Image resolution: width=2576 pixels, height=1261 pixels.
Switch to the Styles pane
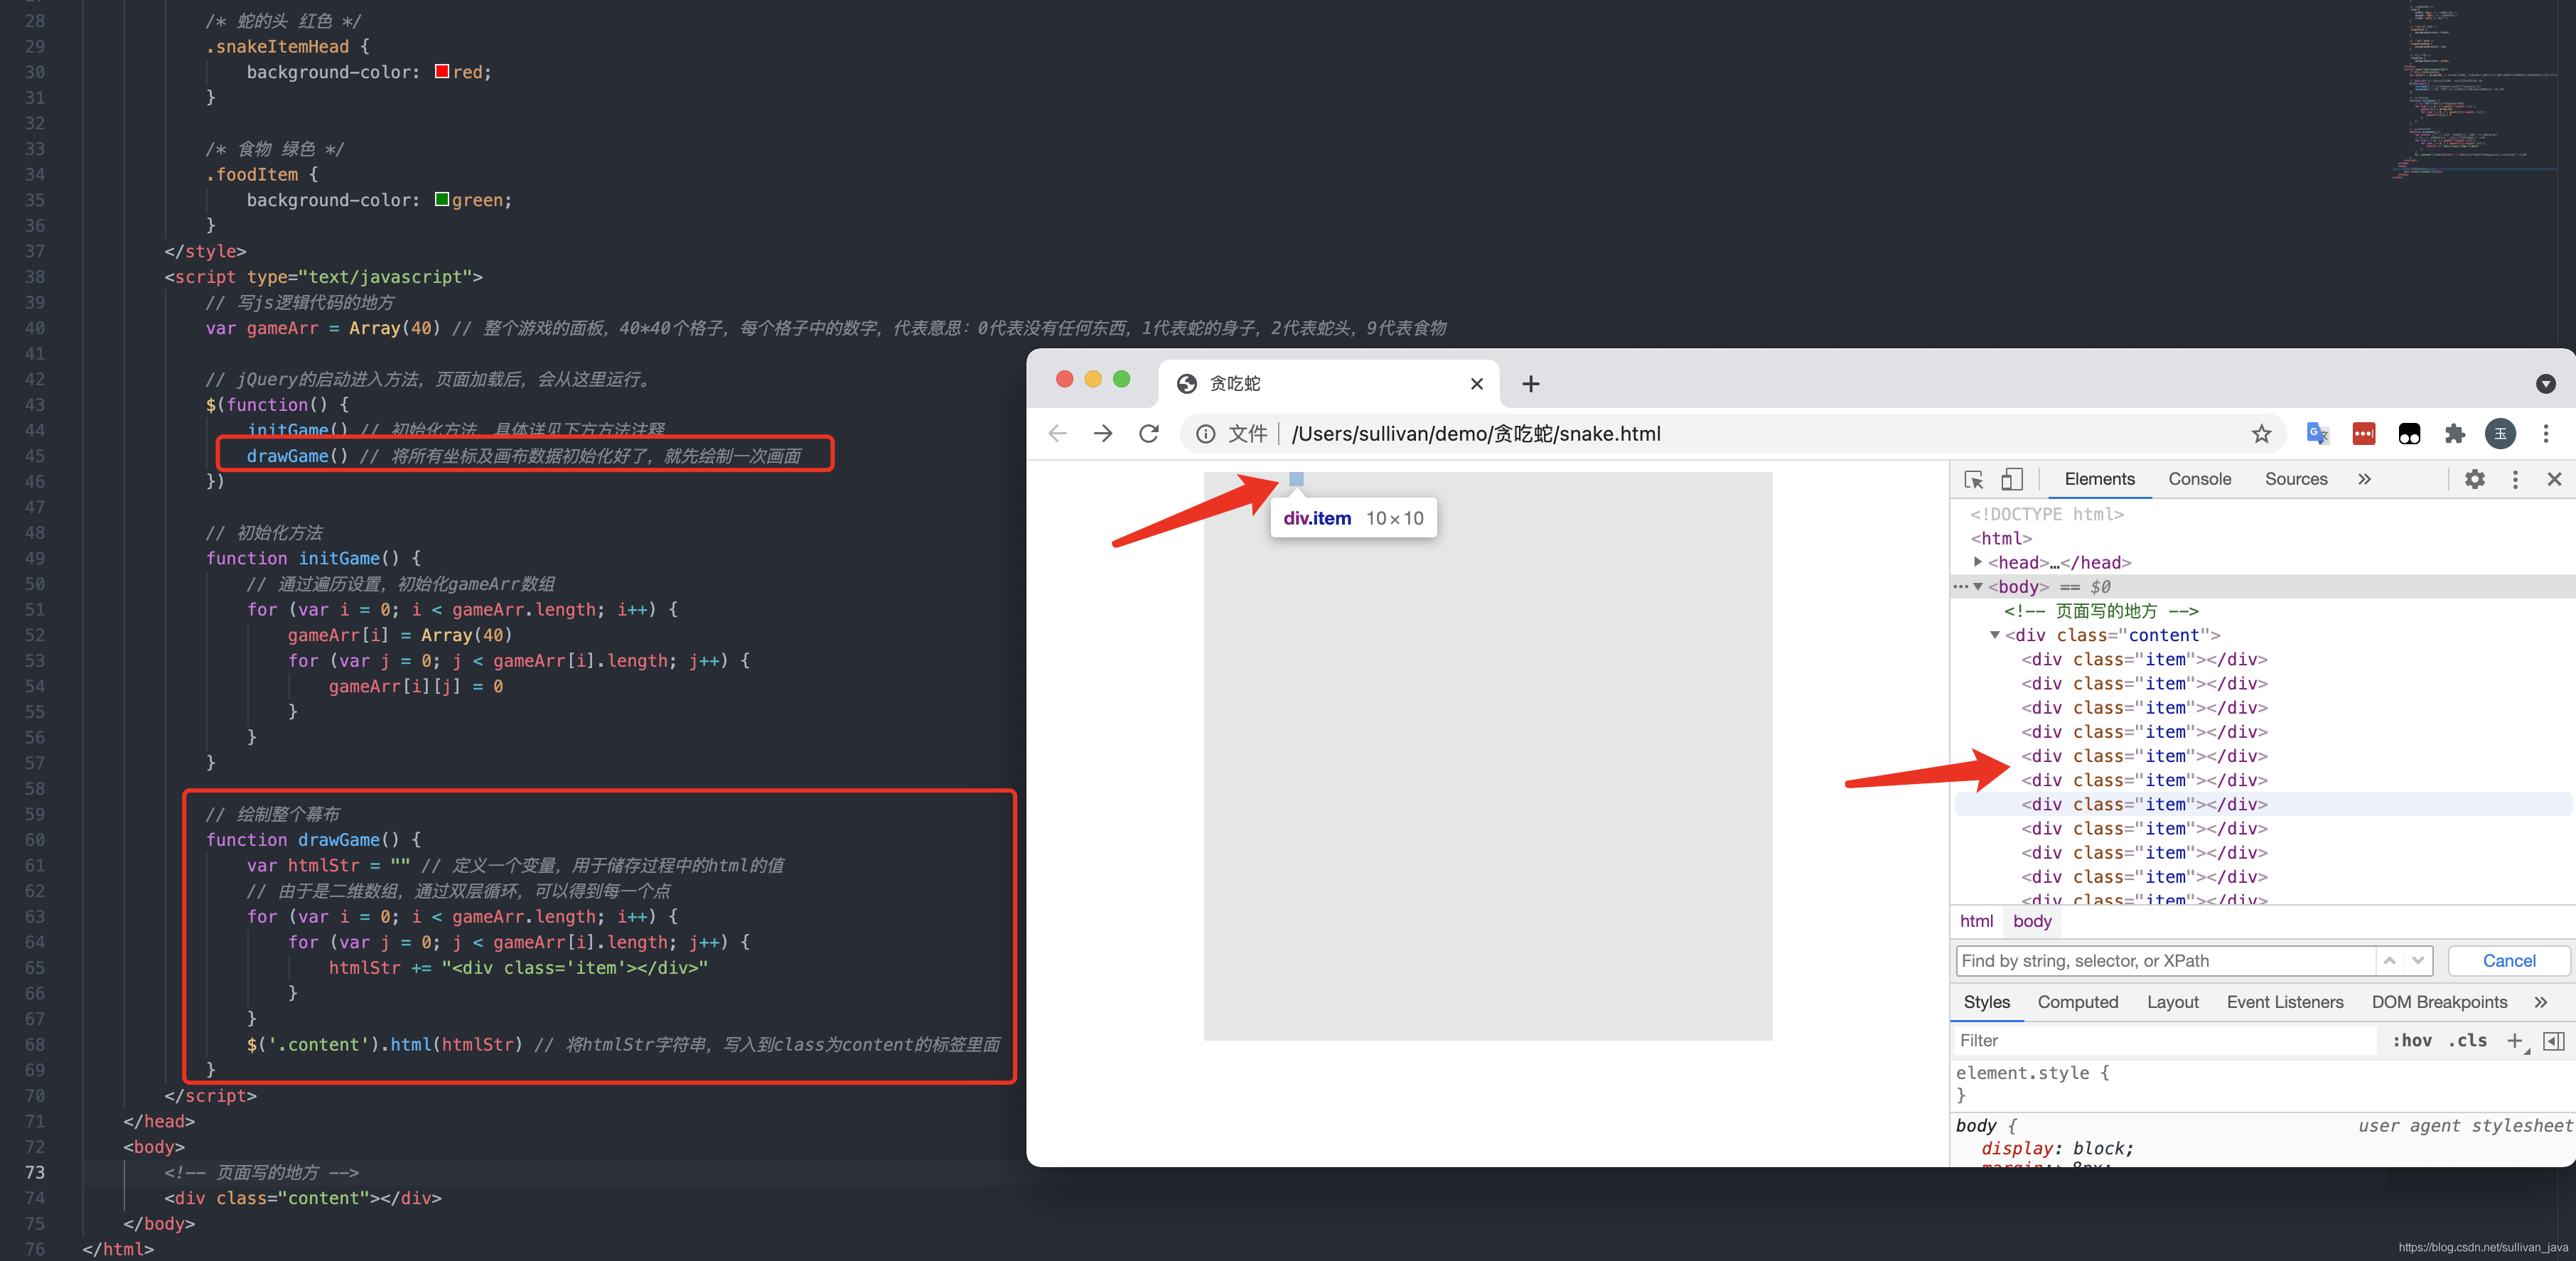pos(1986,1002)
